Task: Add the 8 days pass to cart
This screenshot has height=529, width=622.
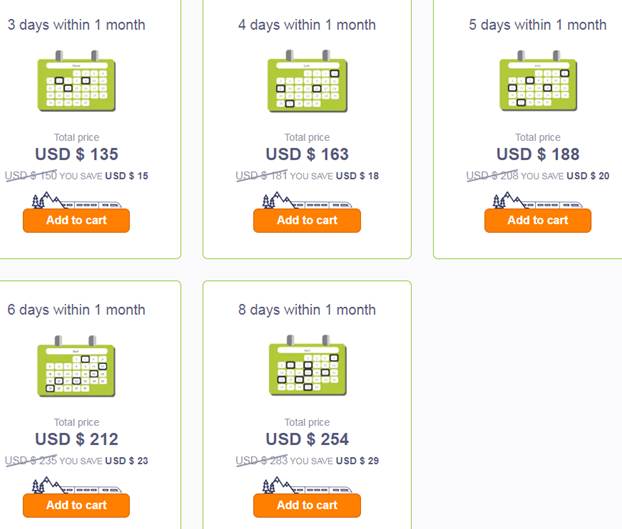Action: [307, 505]
